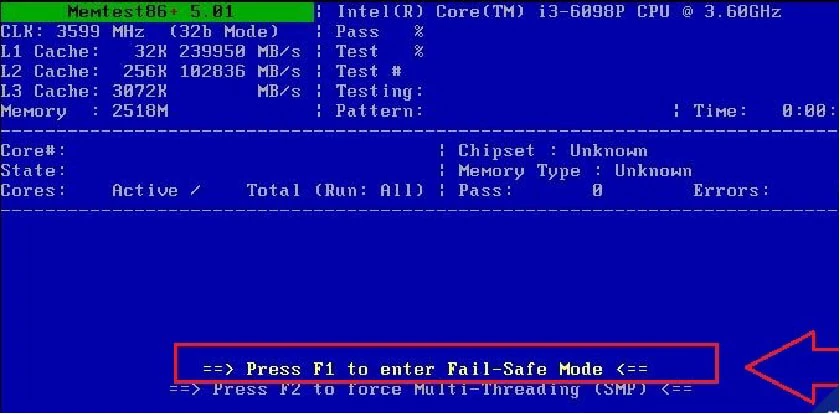Image resolution: width=840 pixels, height=414 pixels.
Task: Click the Memtest86+ 5.01 title banner
Action: coord(157,11)
